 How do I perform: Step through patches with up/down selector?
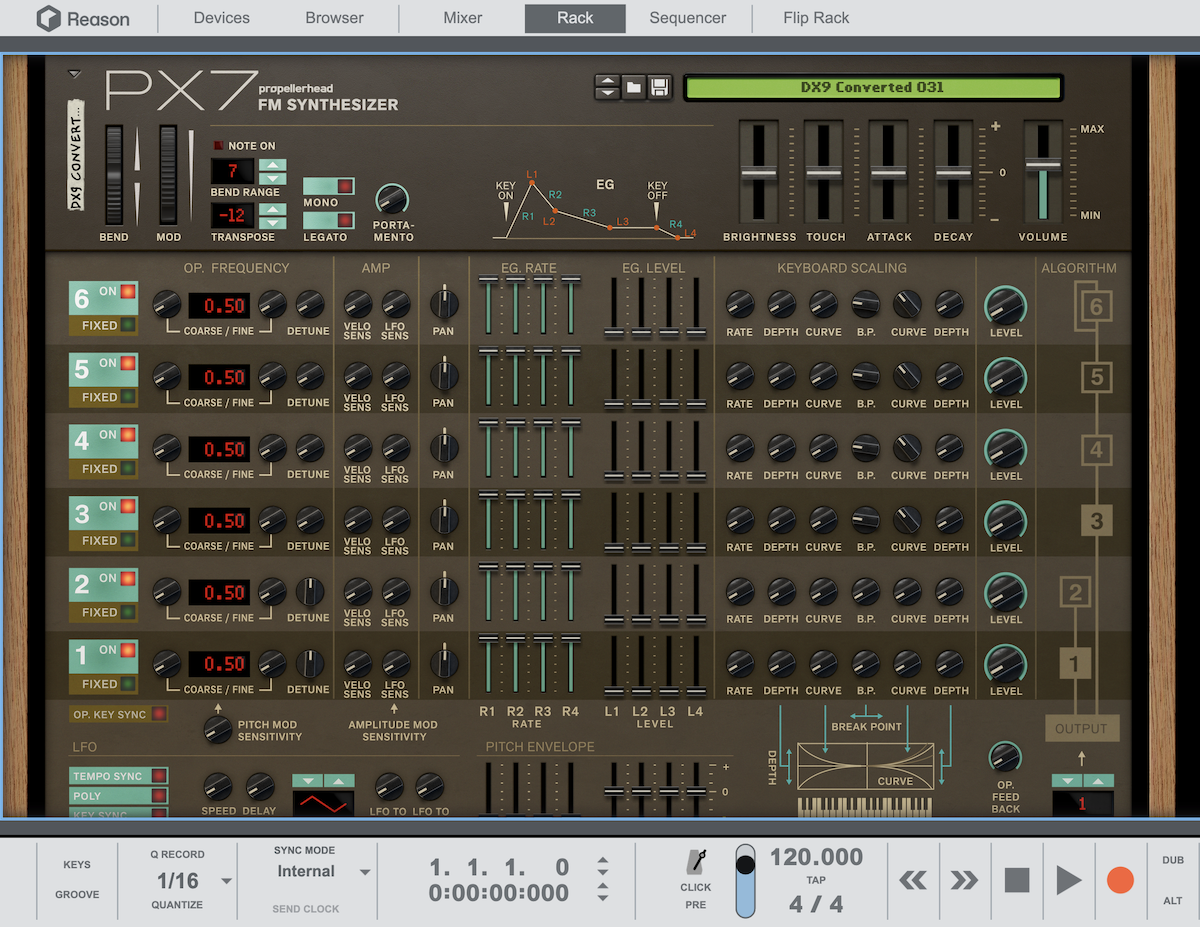(607, 87)
